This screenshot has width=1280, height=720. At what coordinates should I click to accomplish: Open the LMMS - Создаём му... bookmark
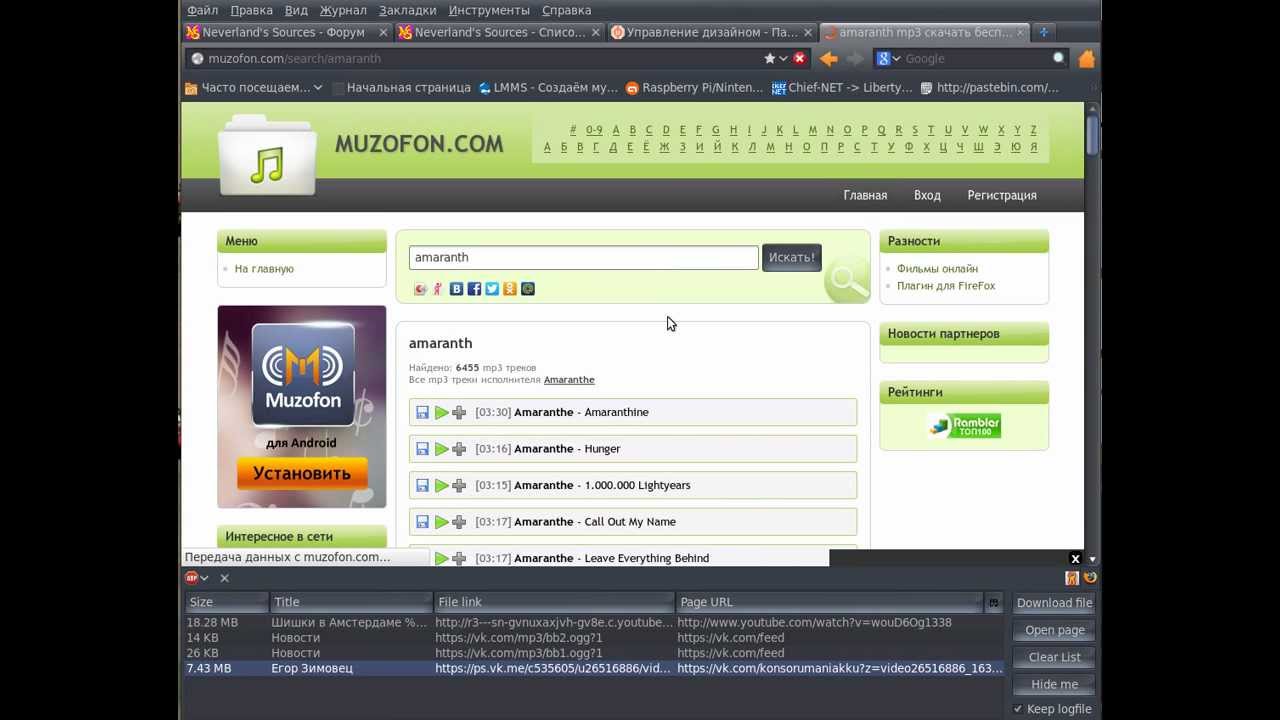click(x=548, y=88)
